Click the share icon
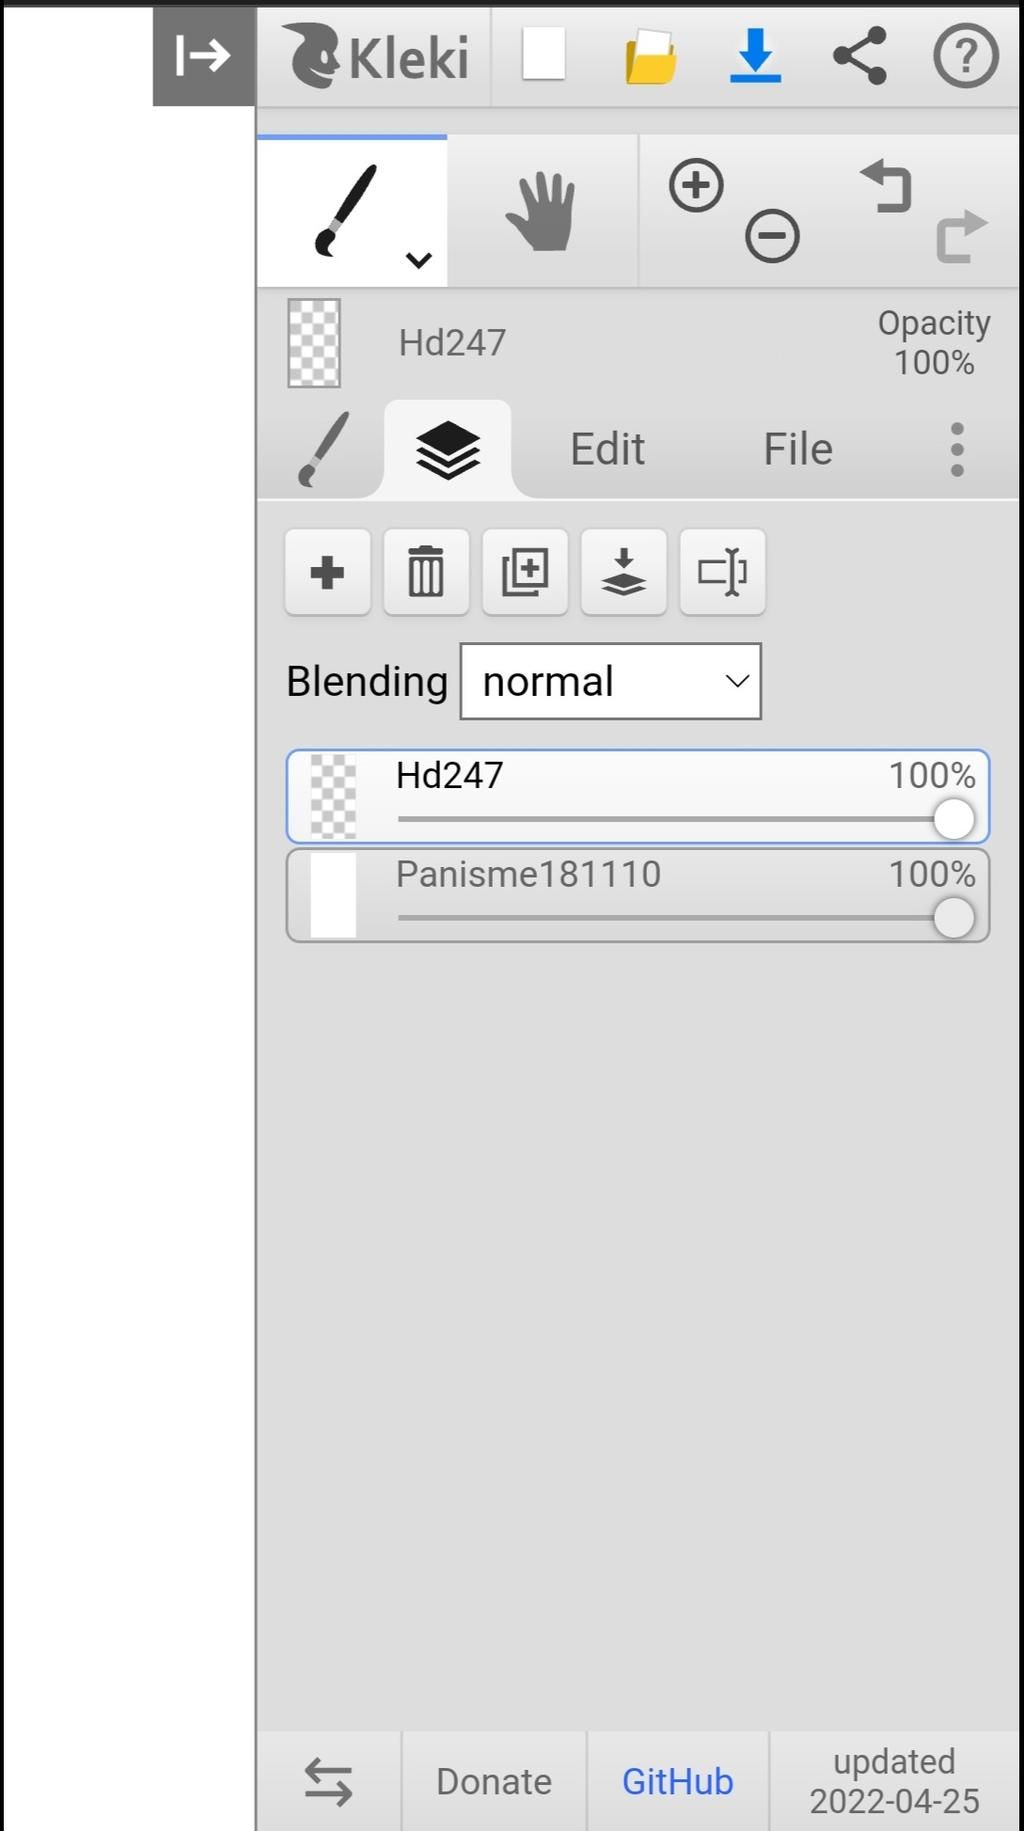Image resolution: width=1024 pixels, height=1831 pixels. pyautogui.click(x=860, y=55)
